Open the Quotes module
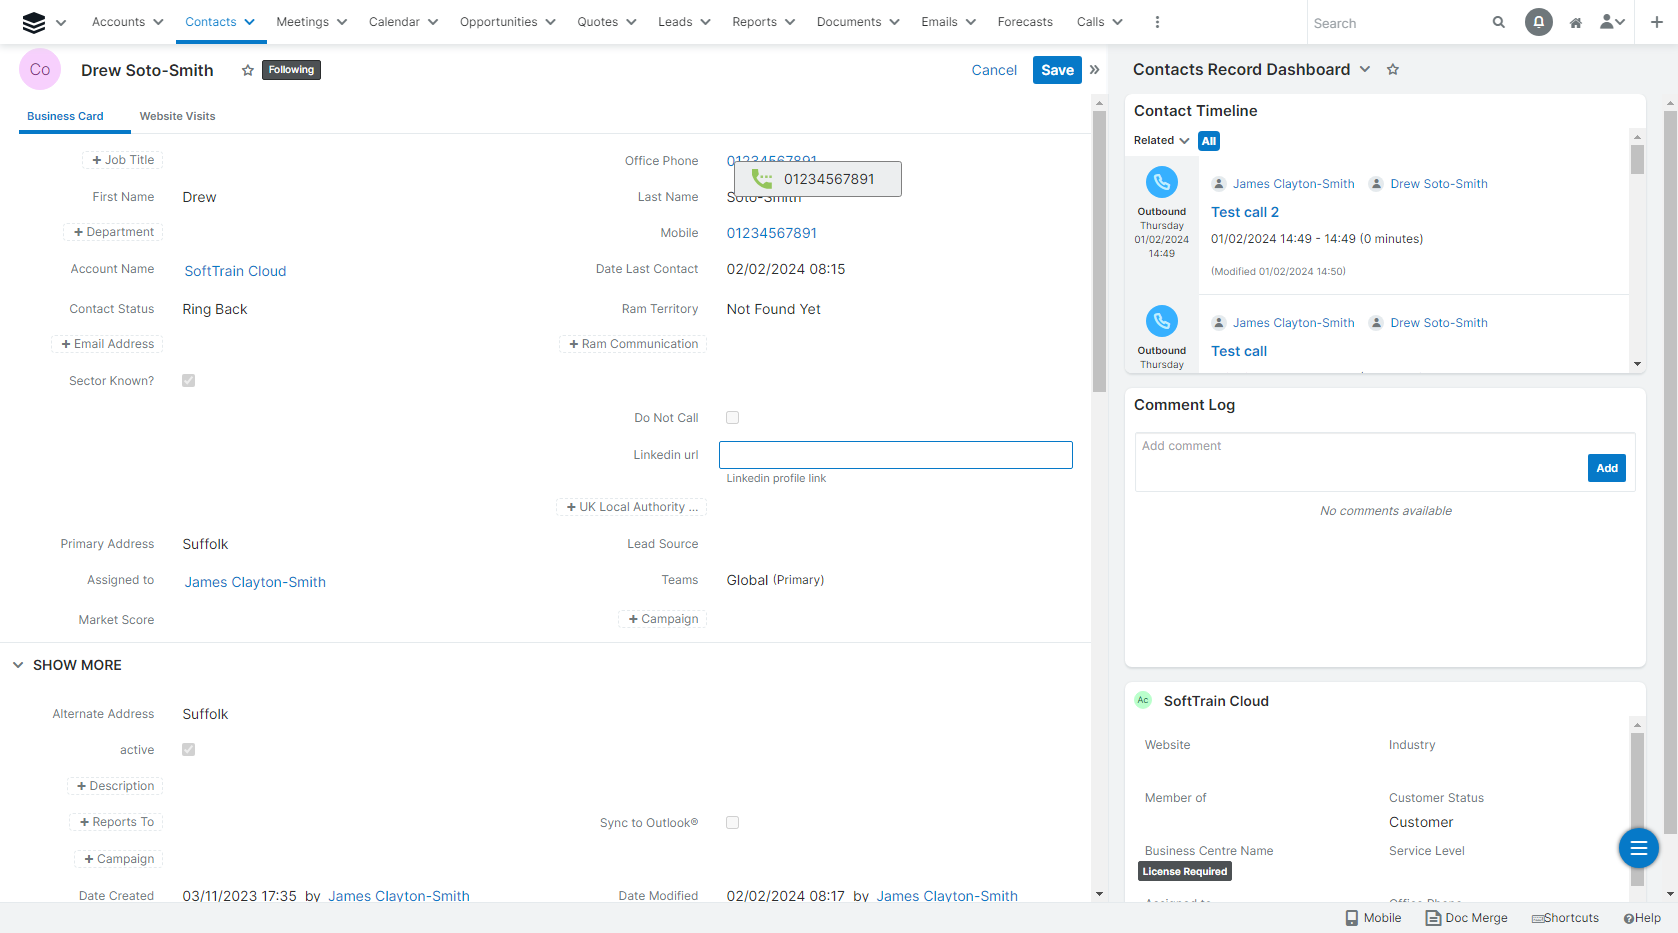The width and height of the screenshot is (1678, 933). (597, 22)
